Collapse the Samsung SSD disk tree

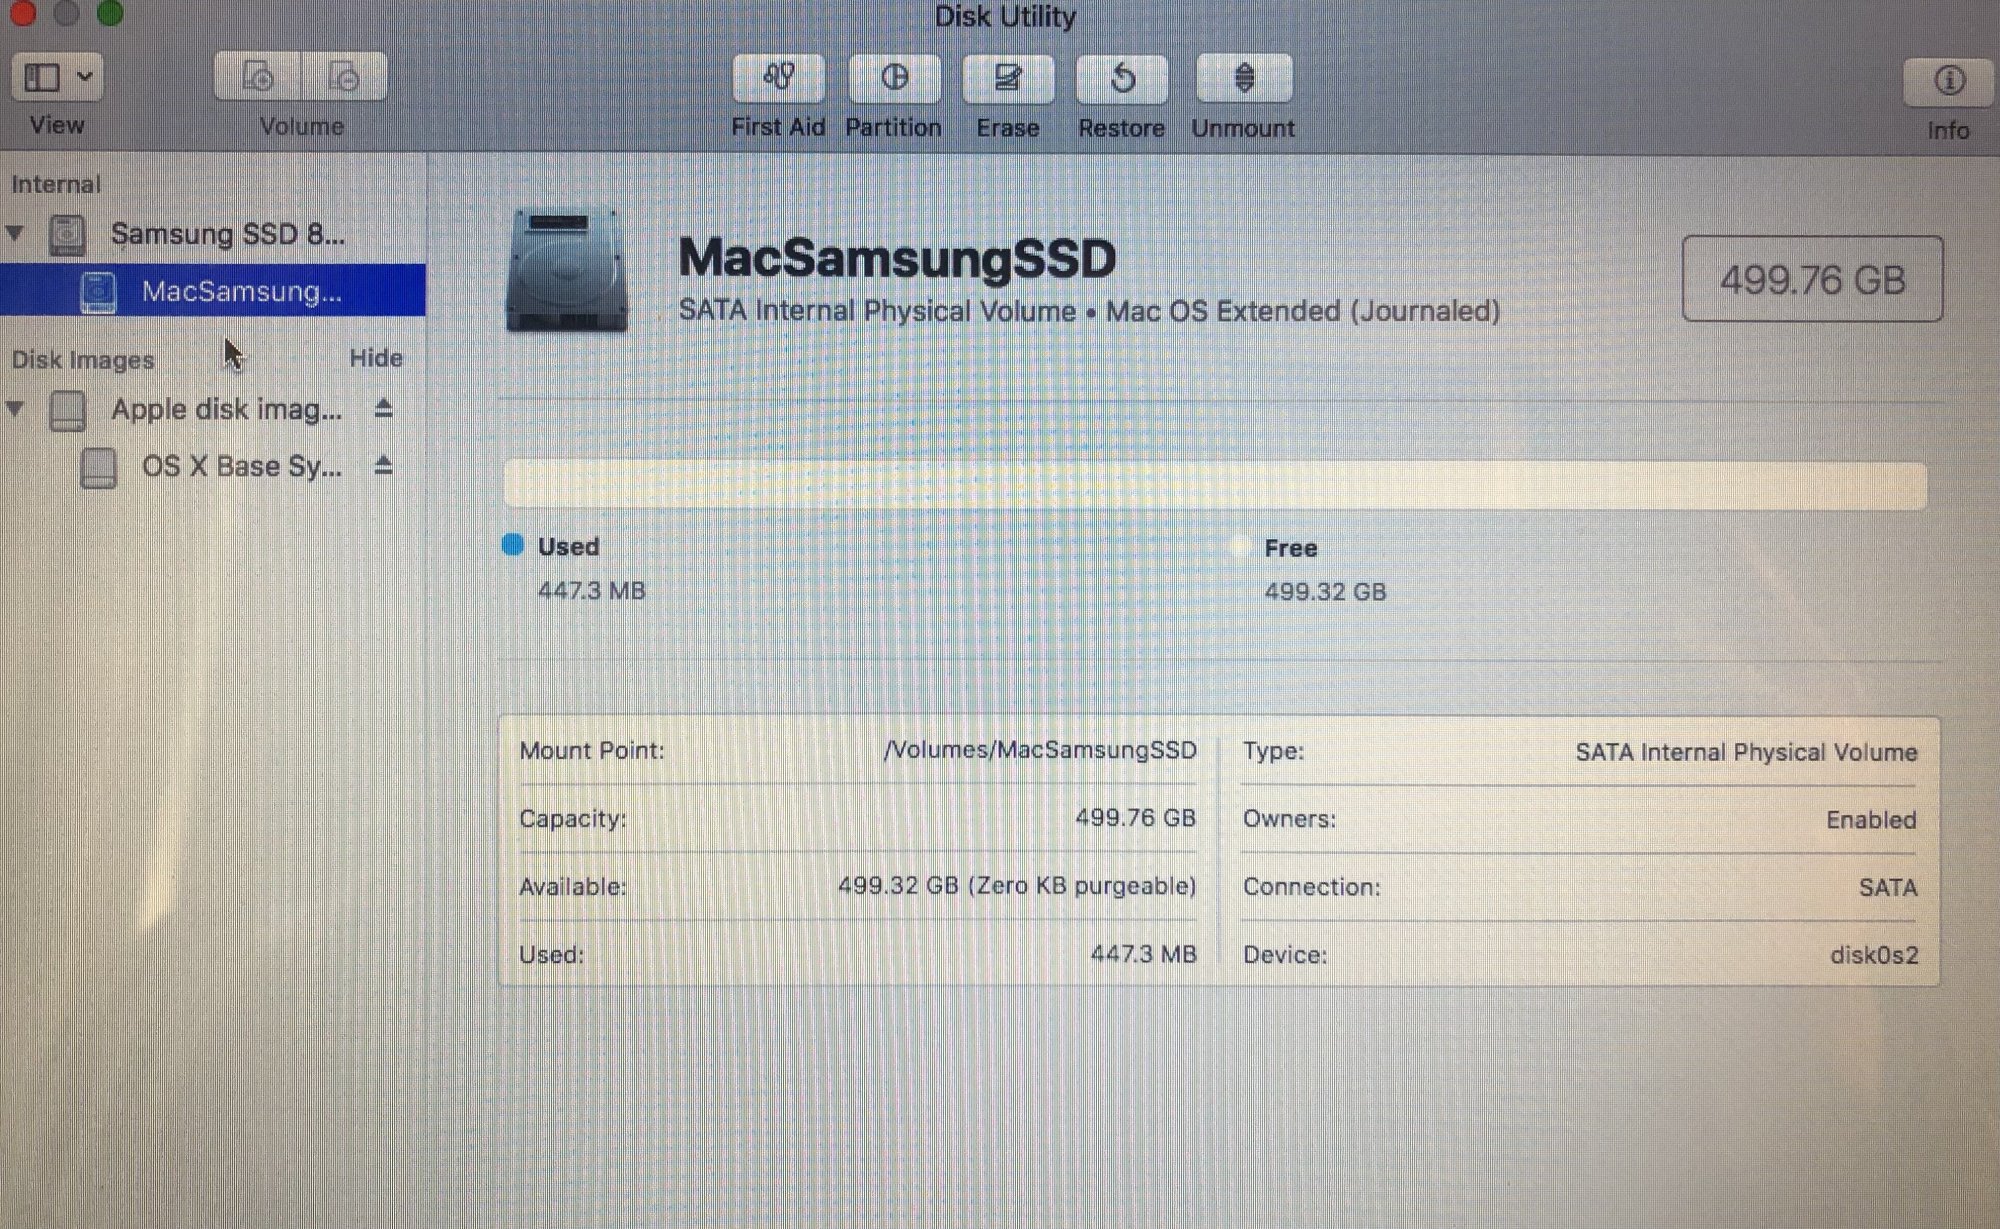pos(15,233)
